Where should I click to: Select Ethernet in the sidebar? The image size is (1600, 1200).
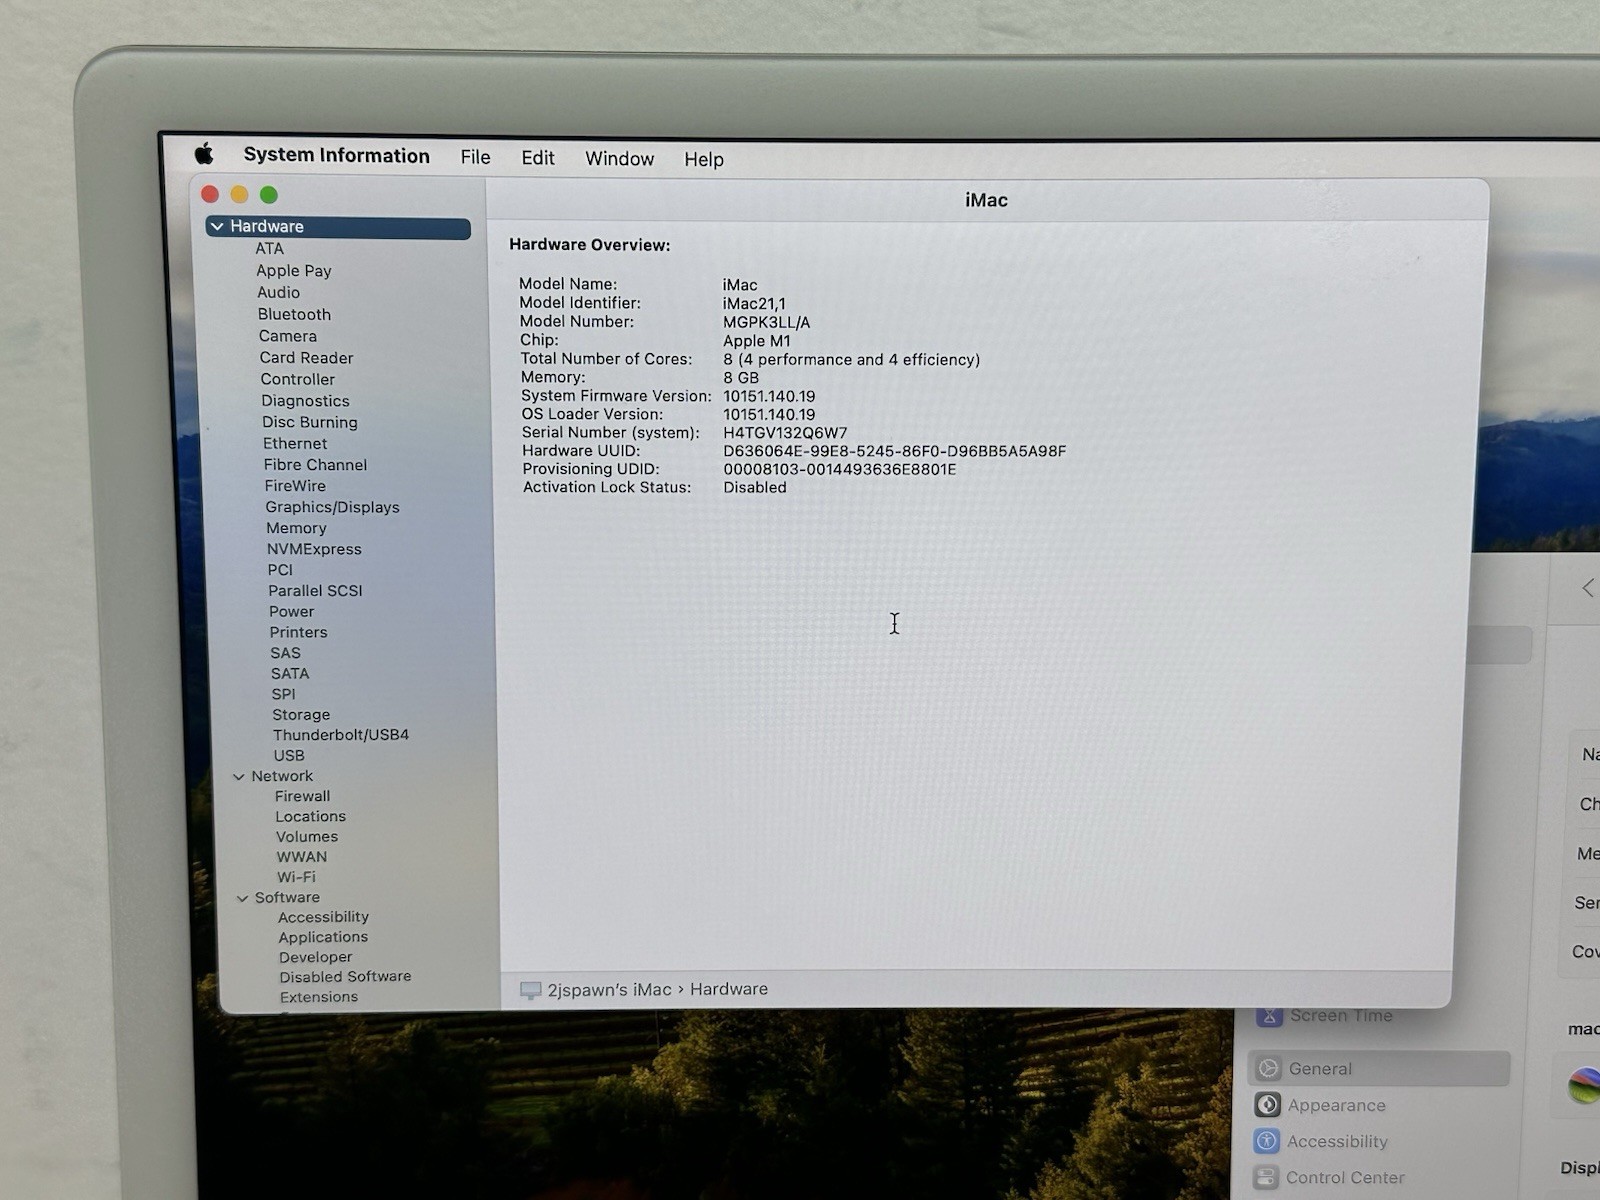[294, 444]
